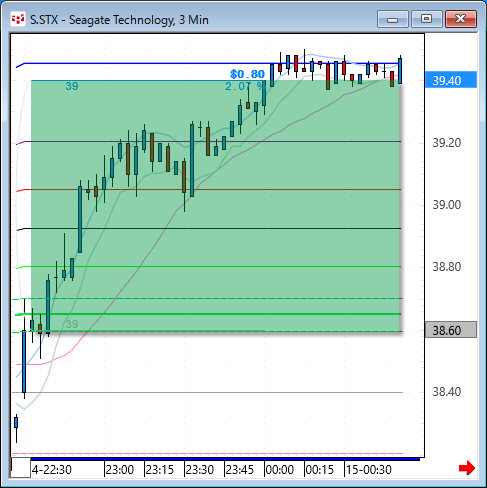This screenshot has height=488, width=487.
Task: Minimize the S.STX chart window
Action: (x=393, y=19)
